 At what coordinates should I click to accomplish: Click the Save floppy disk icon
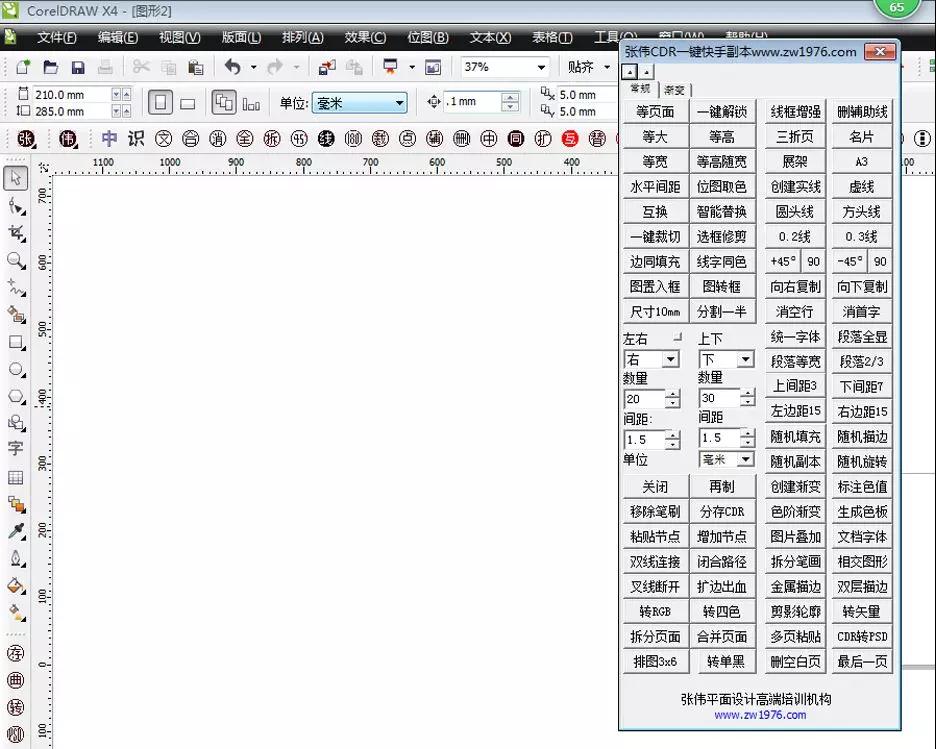tap(77, 67)
